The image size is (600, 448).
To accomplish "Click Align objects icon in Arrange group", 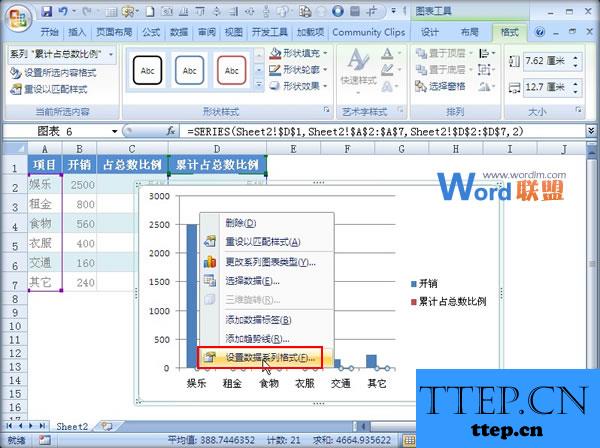I will pyautogui.click(x=484, y=53).
